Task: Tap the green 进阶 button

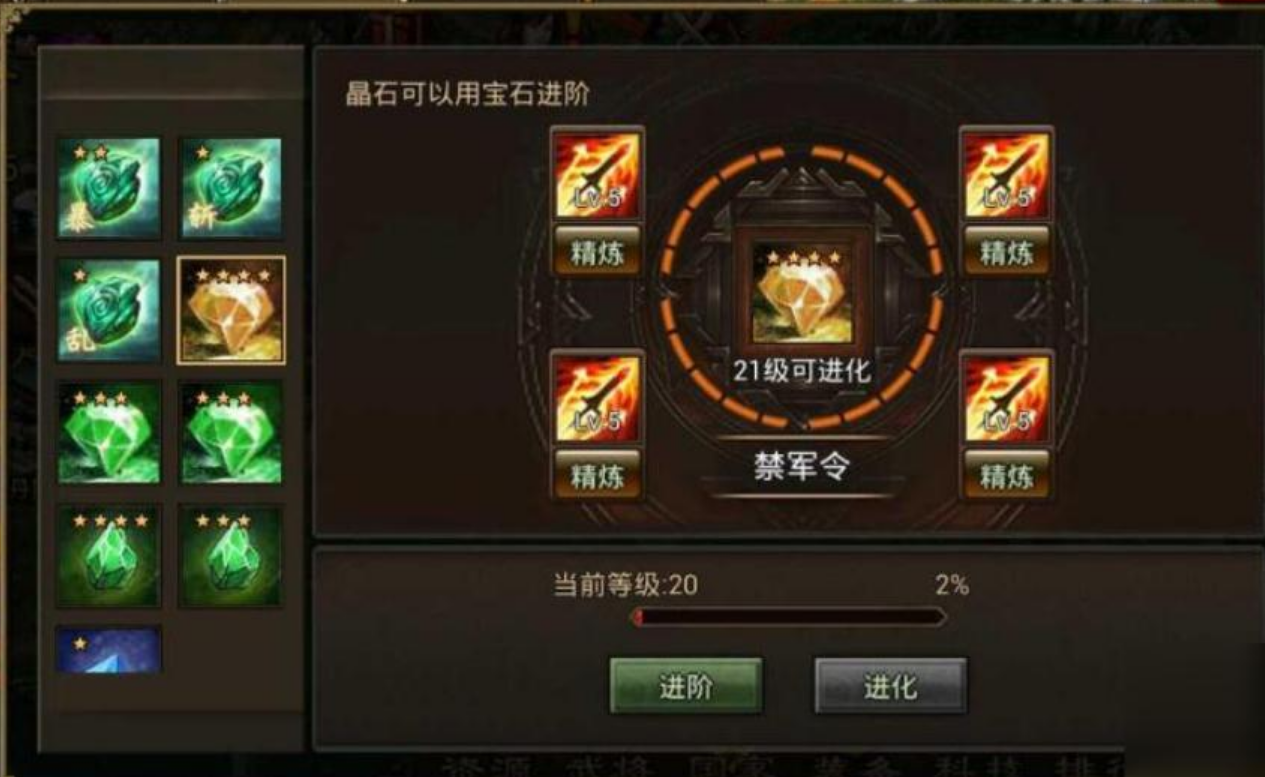Action: pyautogui.click(x=686, y=686)
